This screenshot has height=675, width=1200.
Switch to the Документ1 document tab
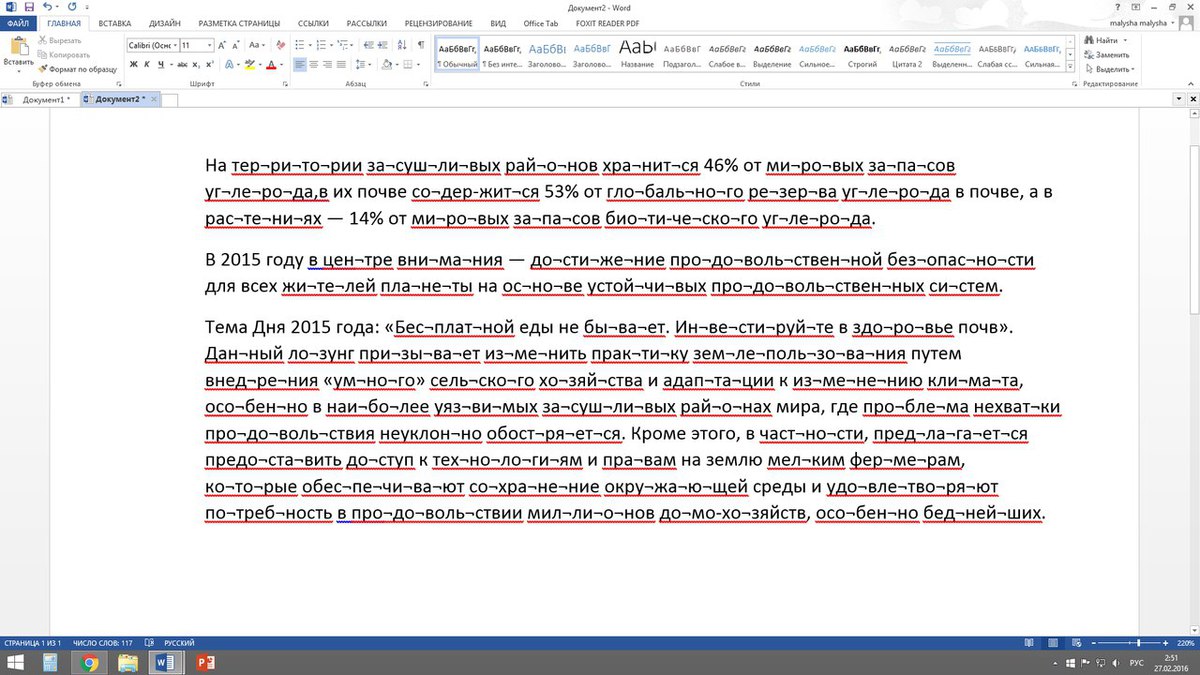pos(43,100)
